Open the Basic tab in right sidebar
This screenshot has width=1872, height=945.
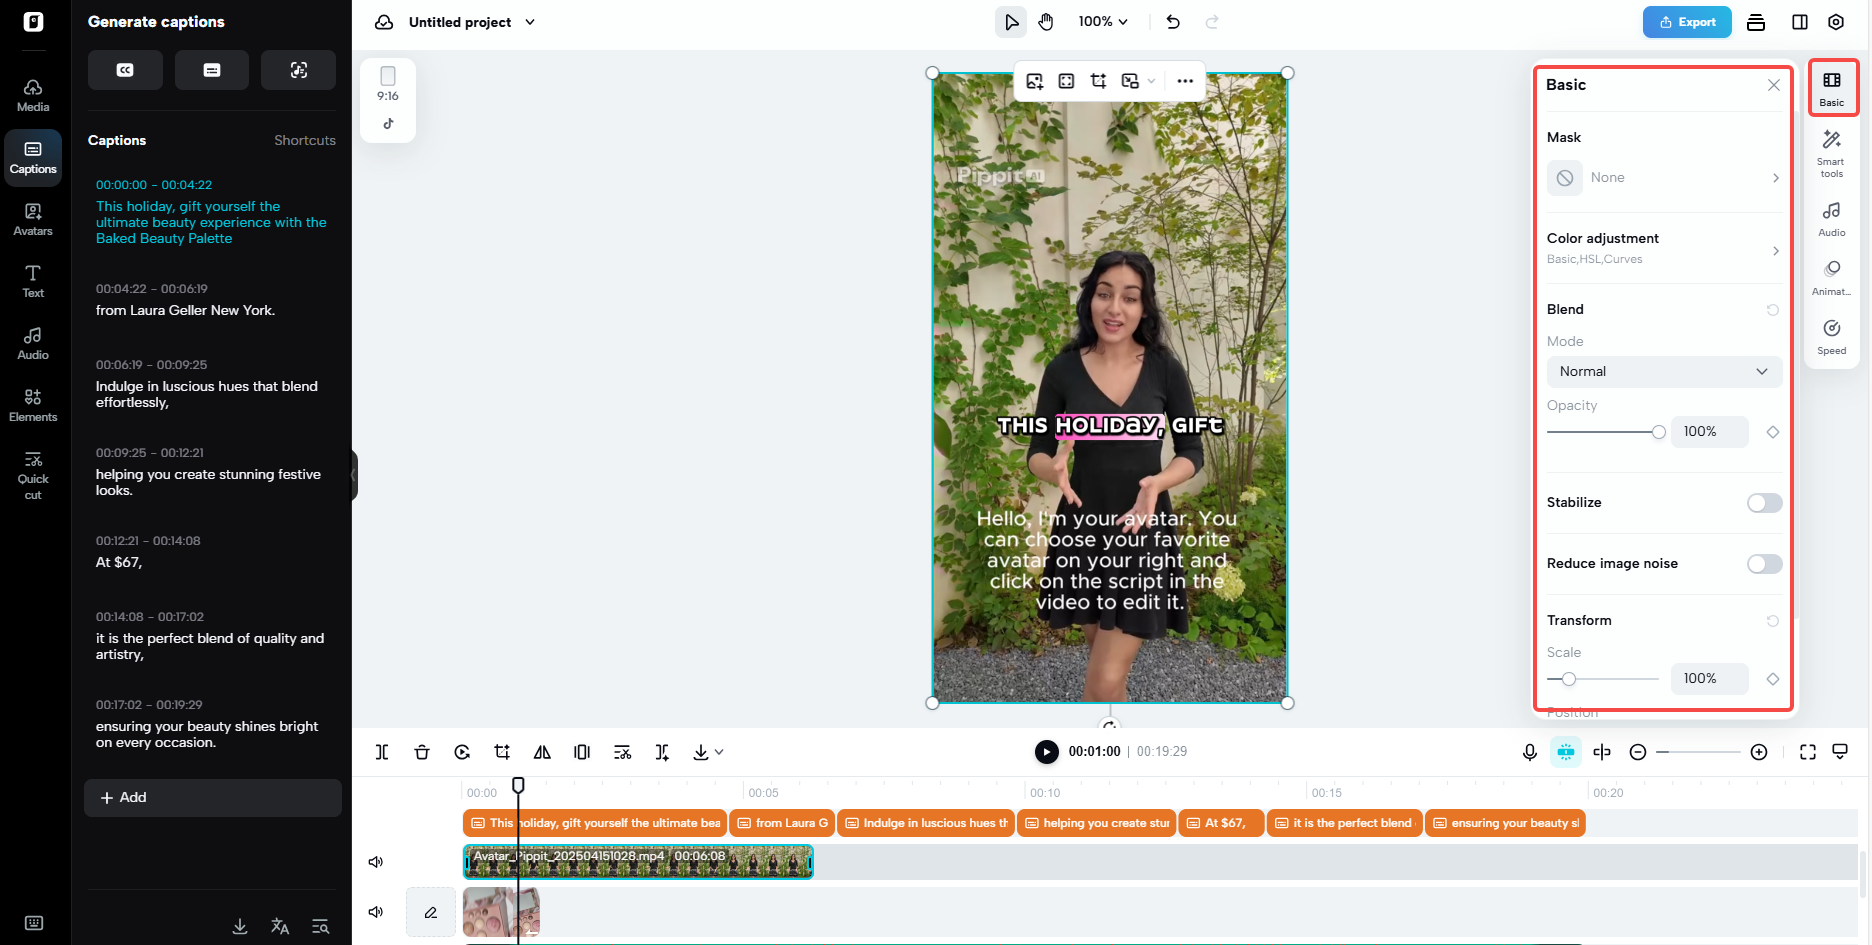click(x=1832, y=89)
